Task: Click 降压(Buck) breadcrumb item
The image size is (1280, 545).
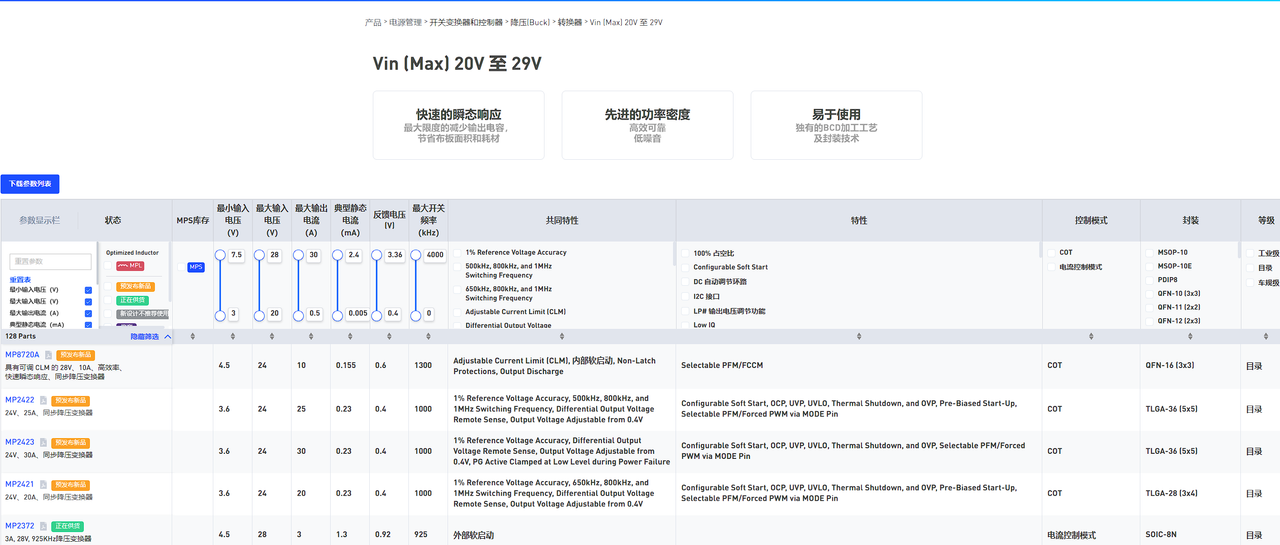Action: (530, 22)
